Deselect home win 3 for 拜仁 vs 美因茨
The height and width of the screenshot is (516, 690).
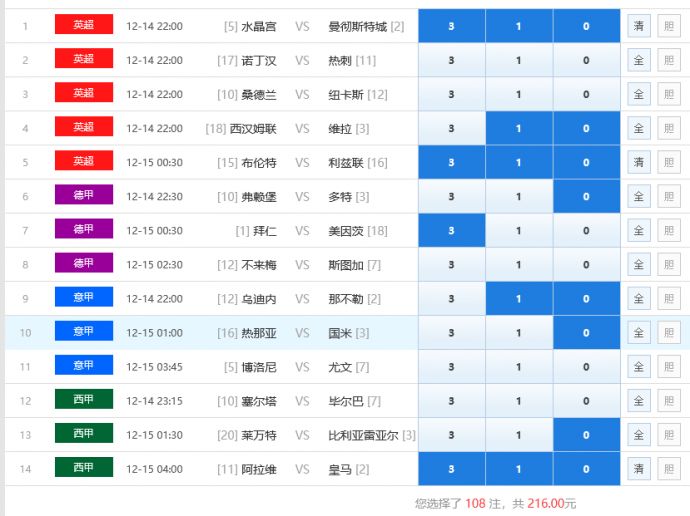pos(451,230)
